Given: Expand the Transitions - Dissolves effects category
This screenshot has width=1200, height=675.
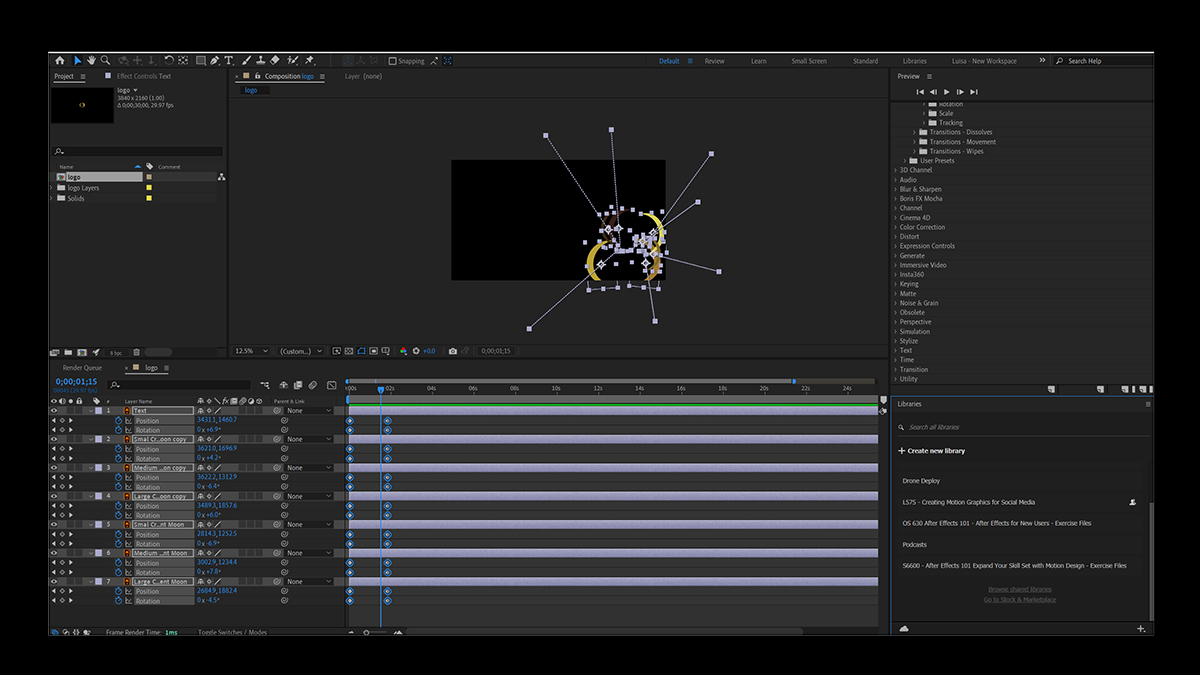Looking at the screenshot, I should 914,132.
